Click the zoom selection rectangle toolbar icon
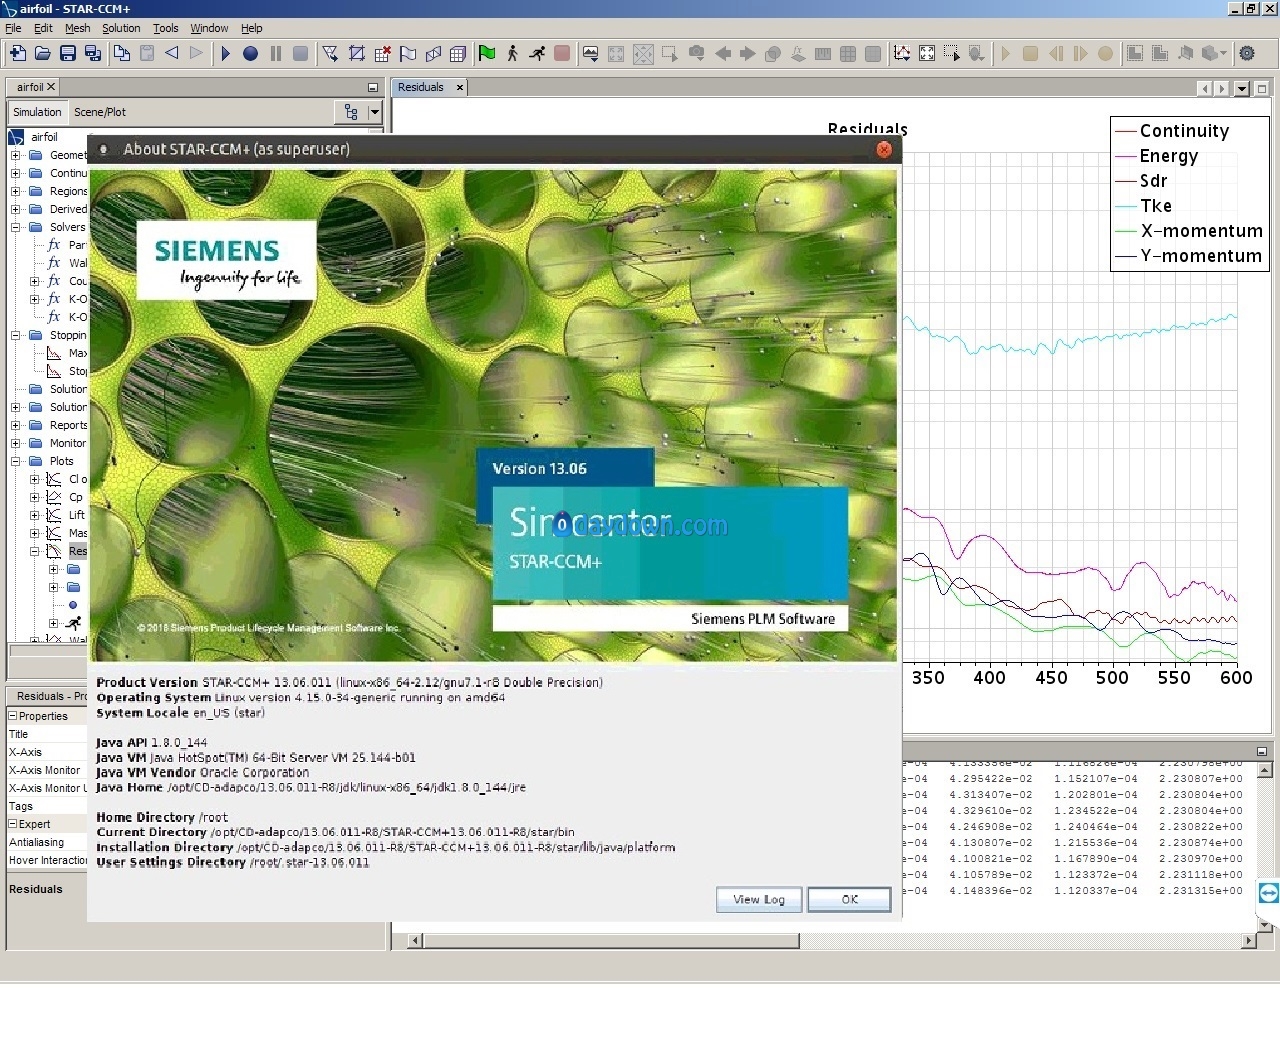1280x1048 pixels. (x=952, y=53)
